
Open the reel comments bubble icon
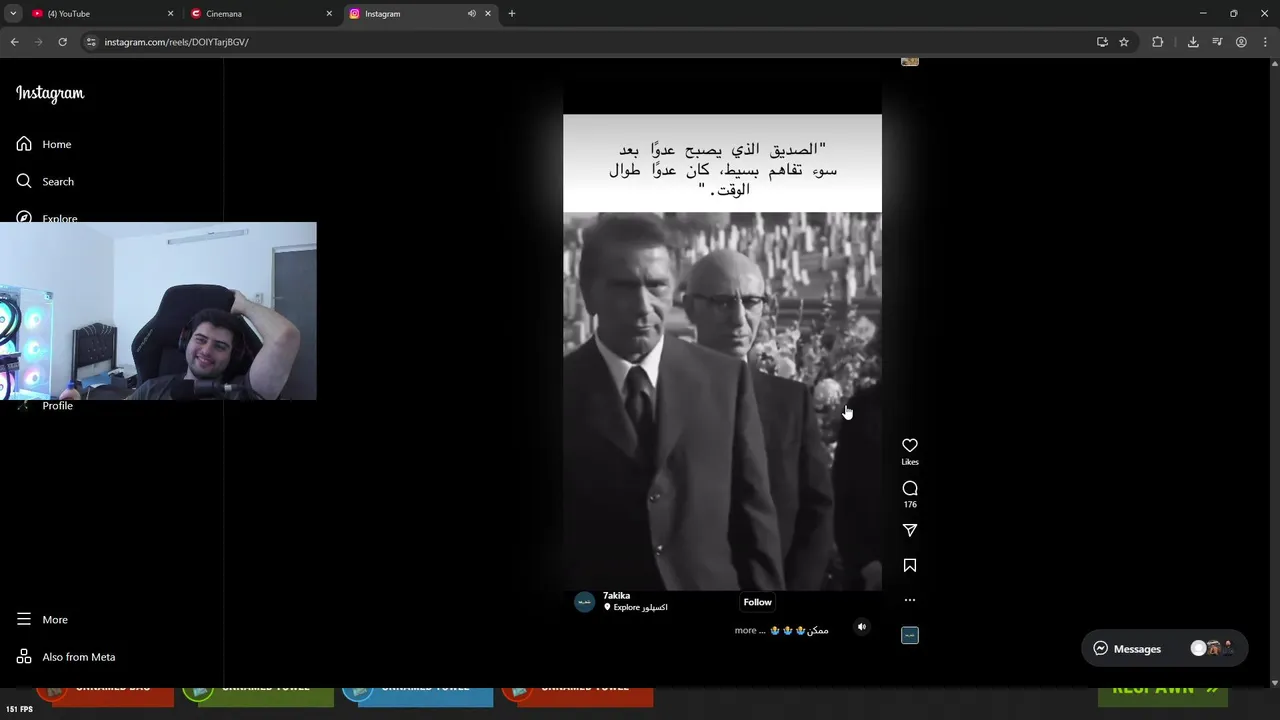click(x=910, y=488)
